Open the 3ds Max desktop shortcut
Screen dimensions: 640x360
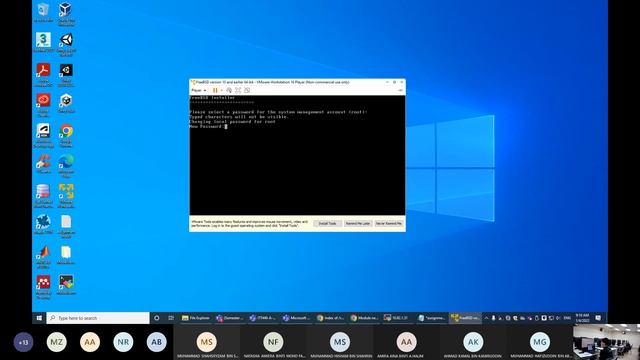(43, 42)
